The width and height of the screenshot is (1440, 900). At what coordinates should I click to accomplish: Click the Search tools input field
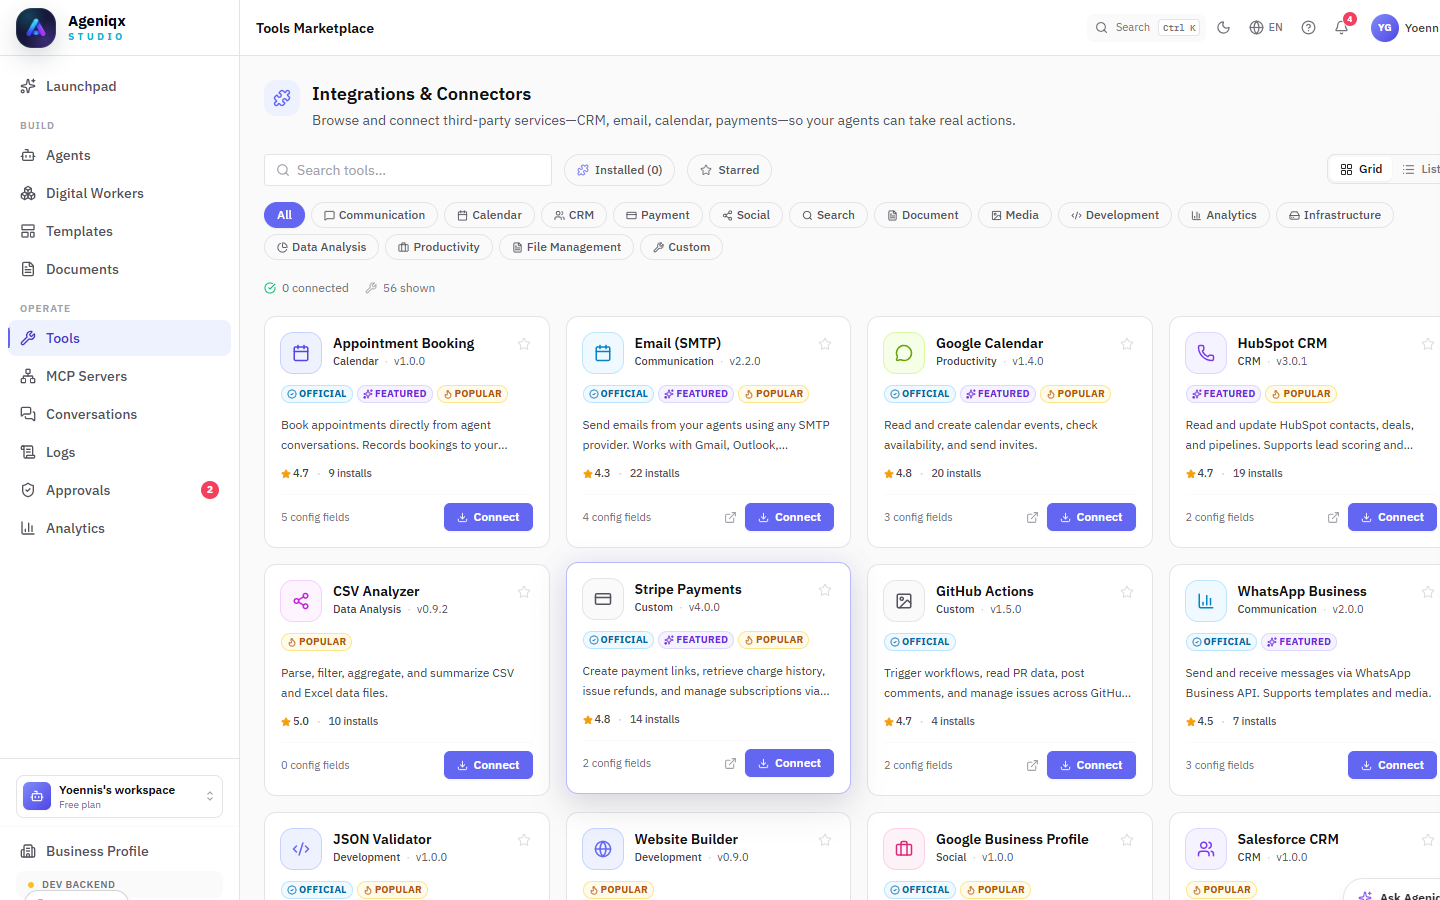point(408,170)
